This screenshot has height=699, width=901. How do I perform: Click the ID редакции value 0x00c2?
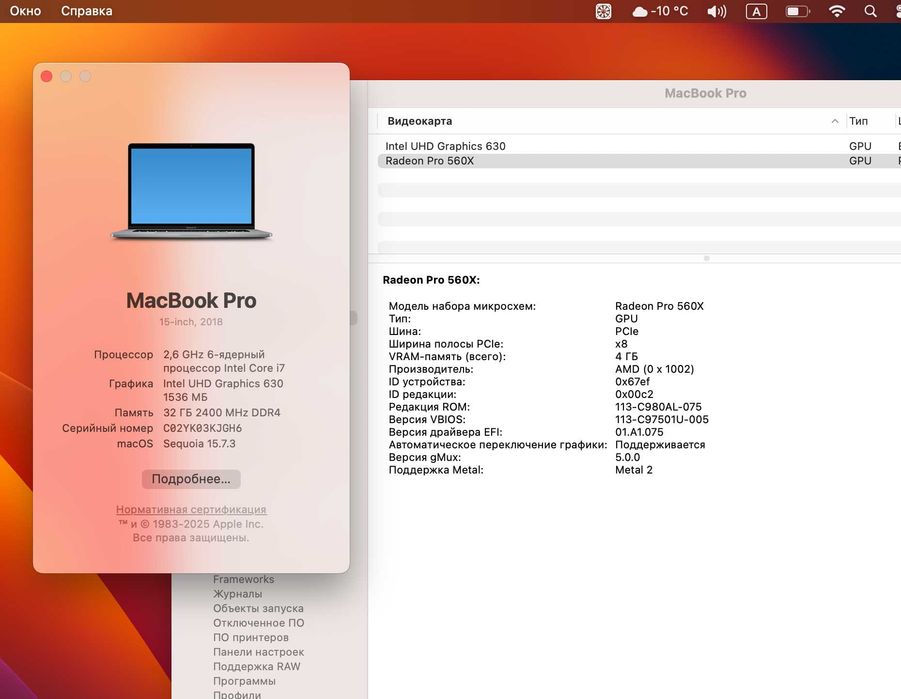634,394
